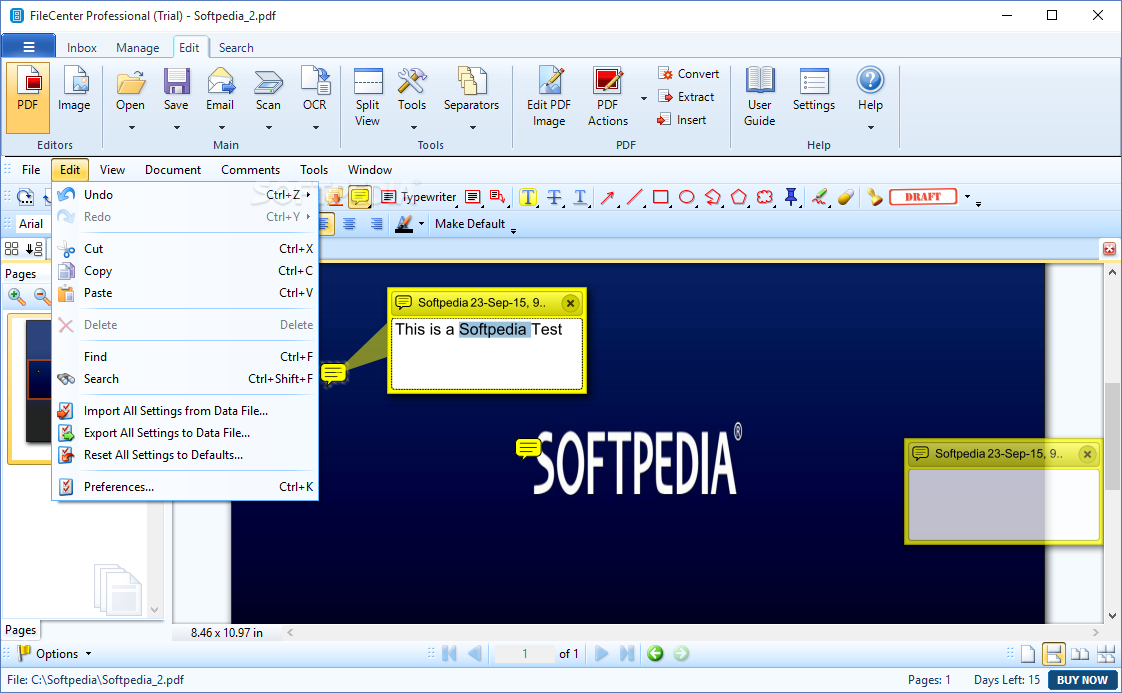Expand the Help dropdown arrow

tap(871, 127)
